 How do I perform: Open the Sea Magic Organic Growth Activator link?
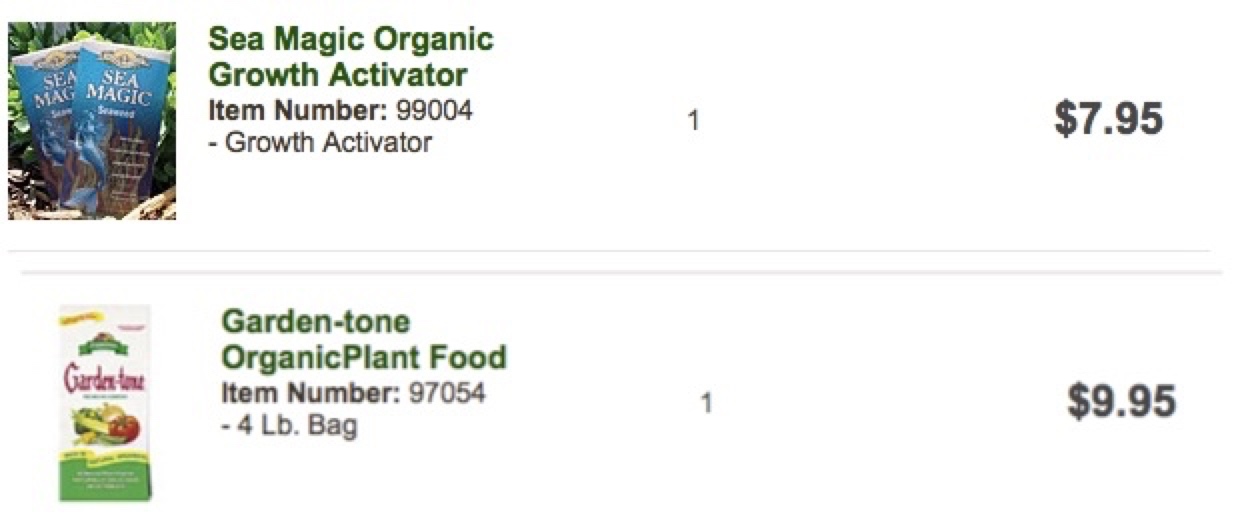(x=350, y=57)
